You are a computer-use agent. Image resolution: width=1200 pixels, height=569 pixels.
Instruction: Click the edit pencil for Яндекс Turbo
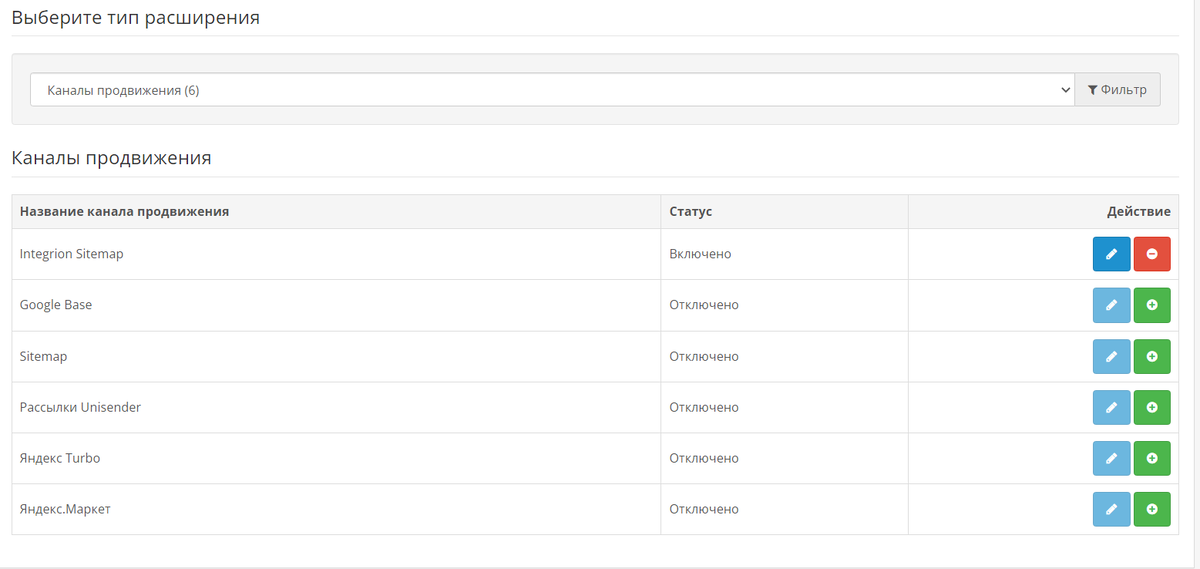click(x=1111, y=458)
